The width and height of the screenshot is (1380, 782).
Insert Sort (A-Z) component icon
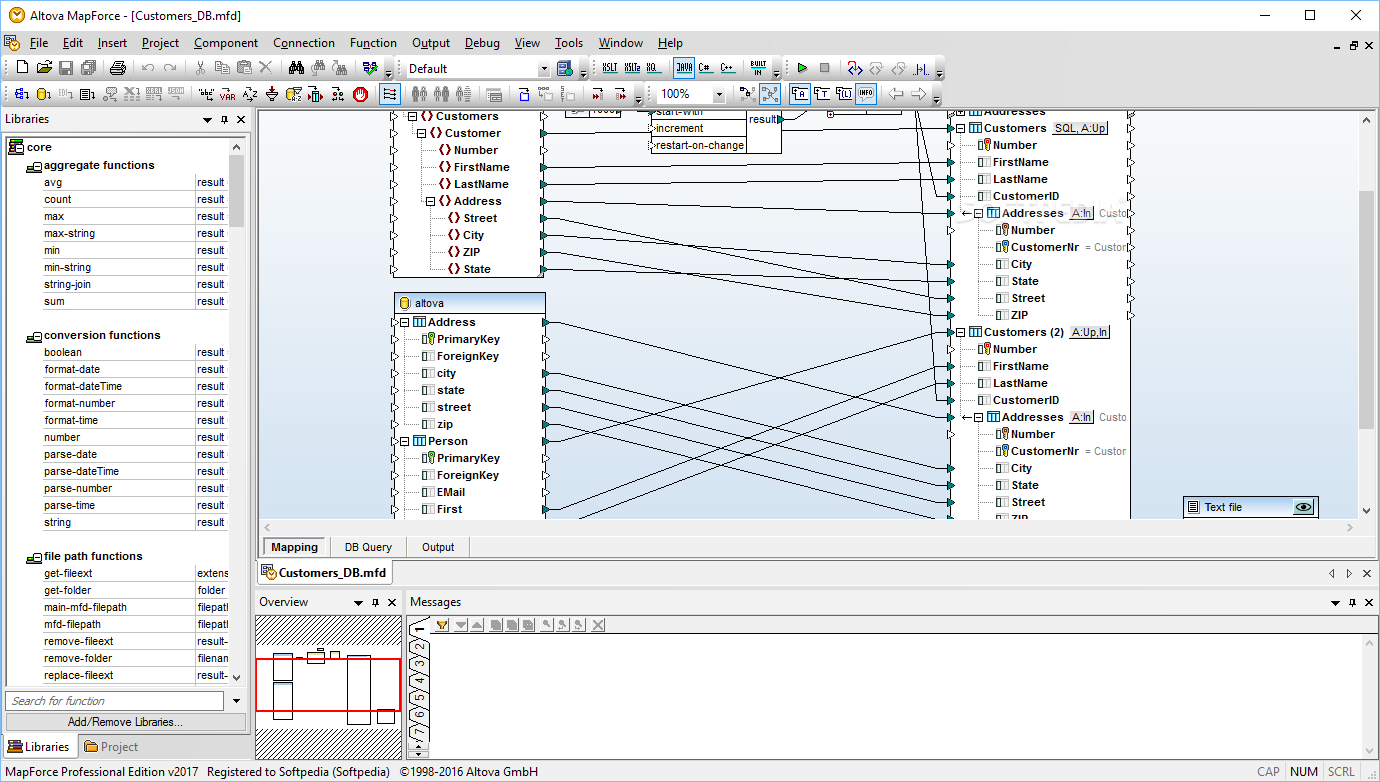pos(250,94)
